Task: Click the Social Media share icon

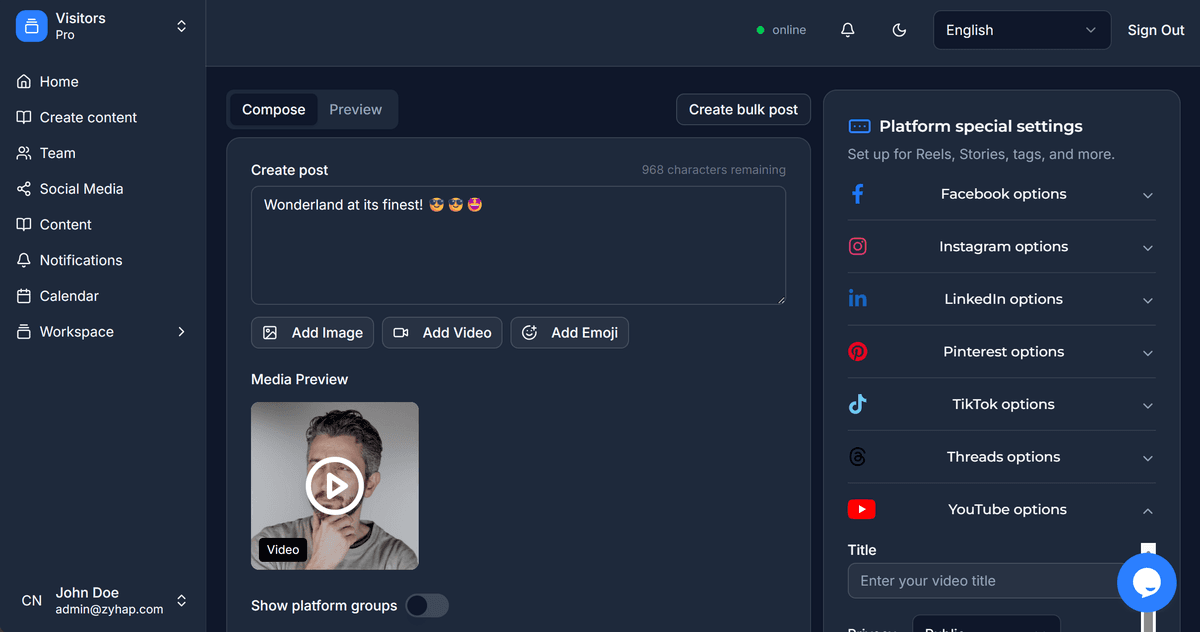Action: click(x=24, y=189)
